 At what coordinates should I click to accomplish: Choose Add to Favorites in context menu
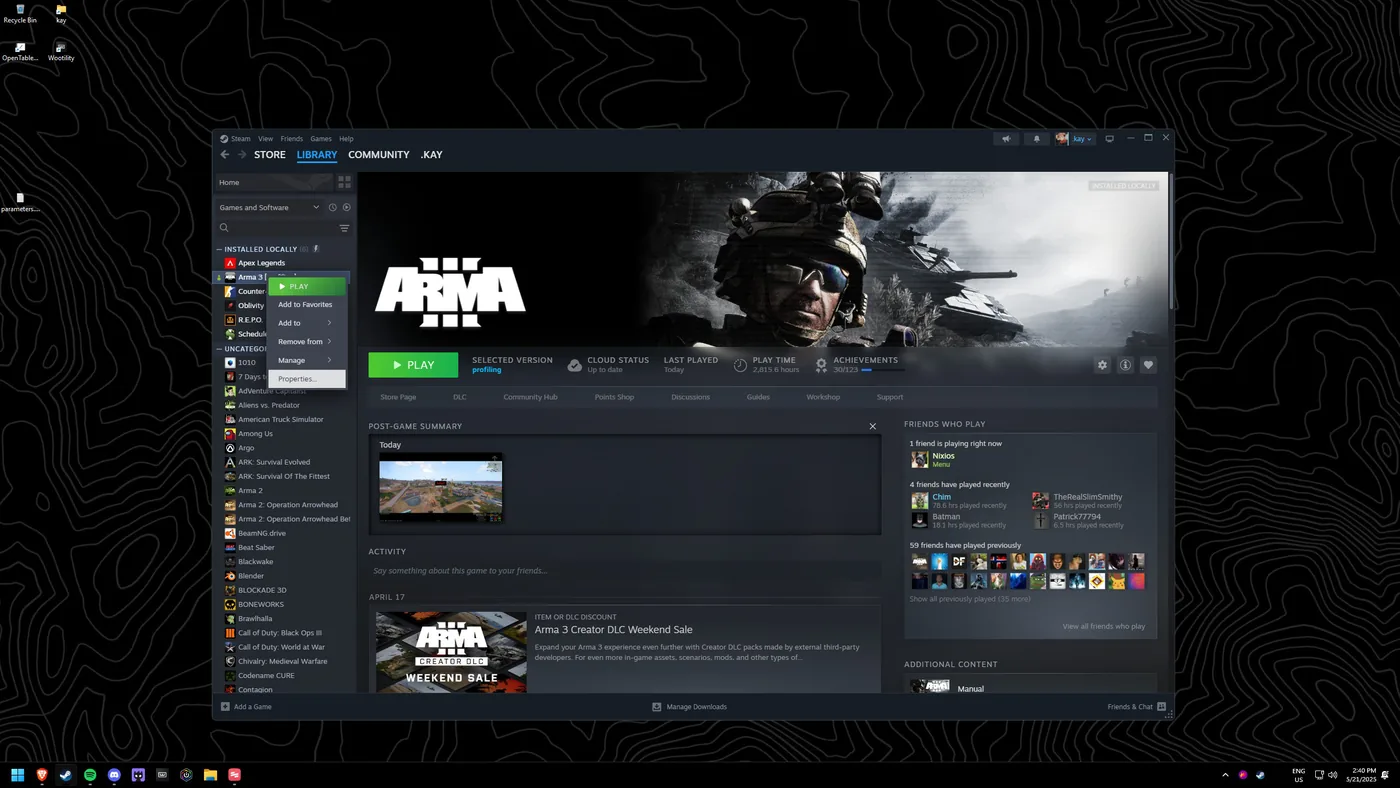pos(307,305)
